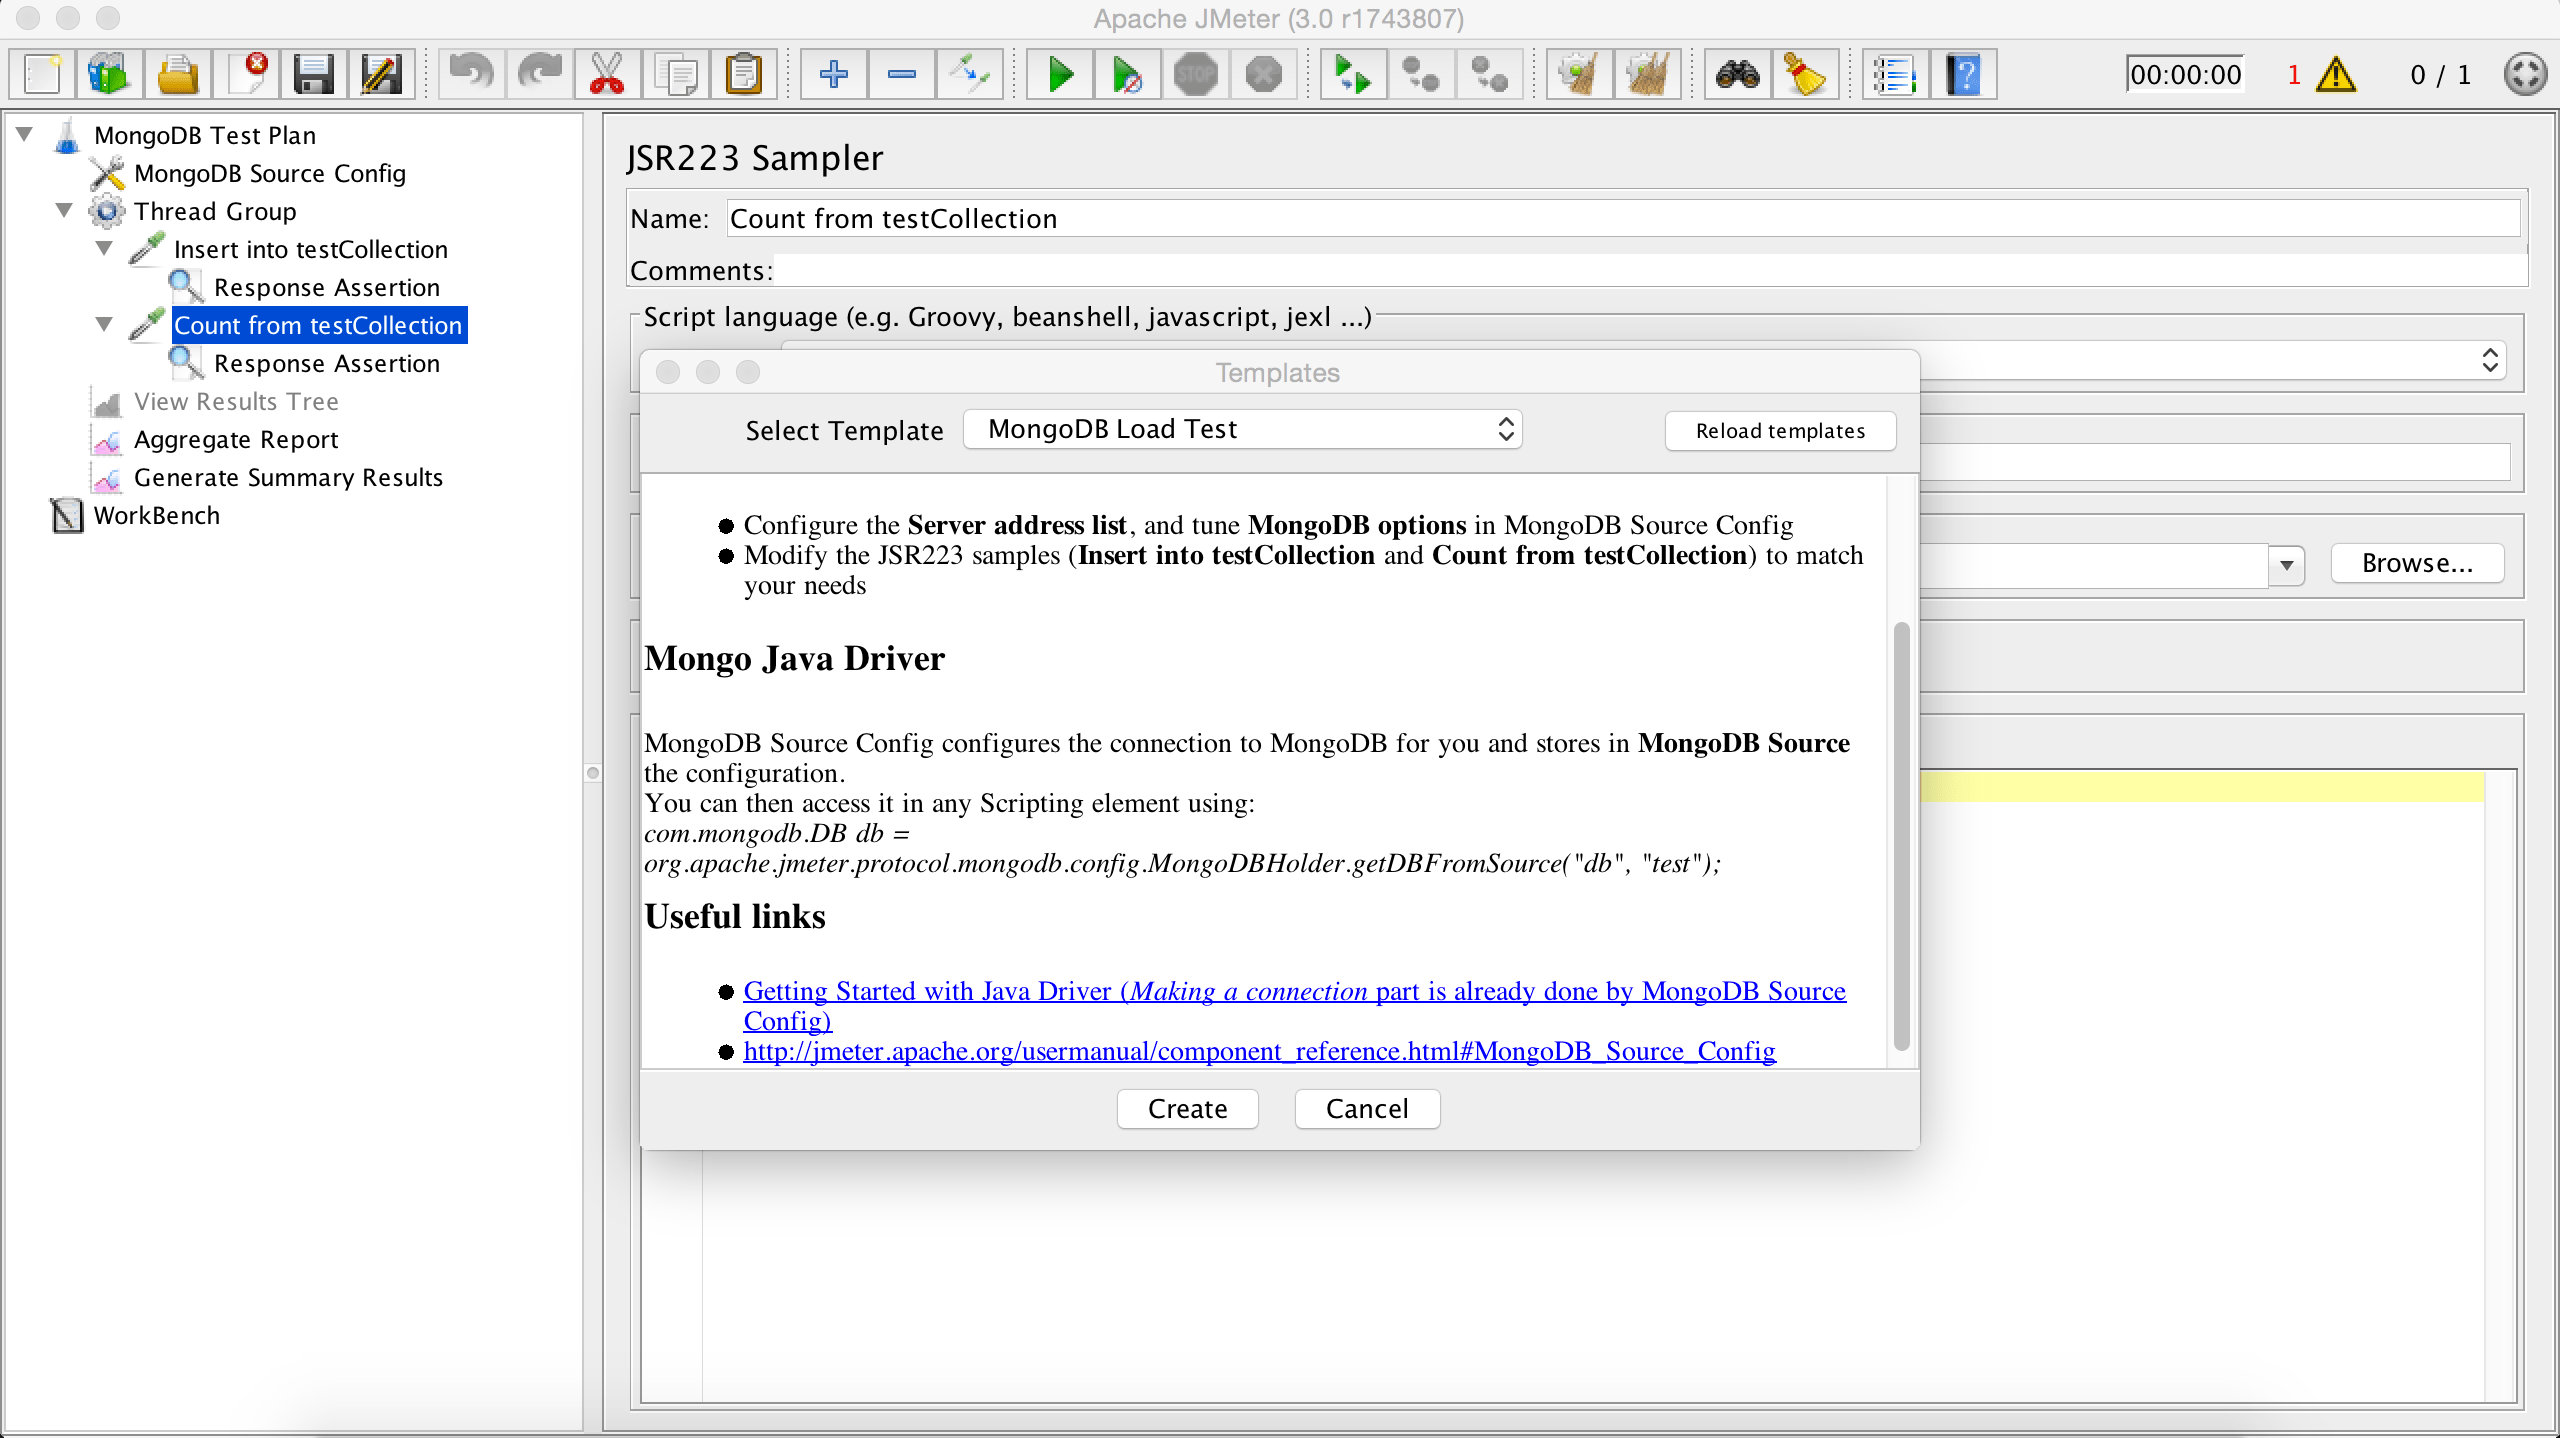Click Create in Templates dialog
The image size is (2560, 1438).
coord(1187,1108)
